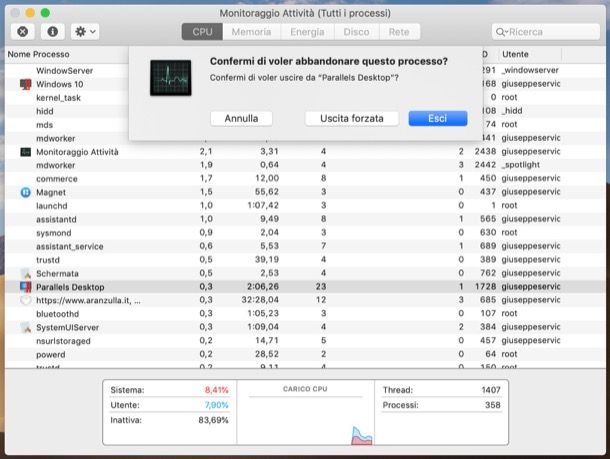
Task: Choose Uscita forzata in the dialog
Action: tap(352, 118)
